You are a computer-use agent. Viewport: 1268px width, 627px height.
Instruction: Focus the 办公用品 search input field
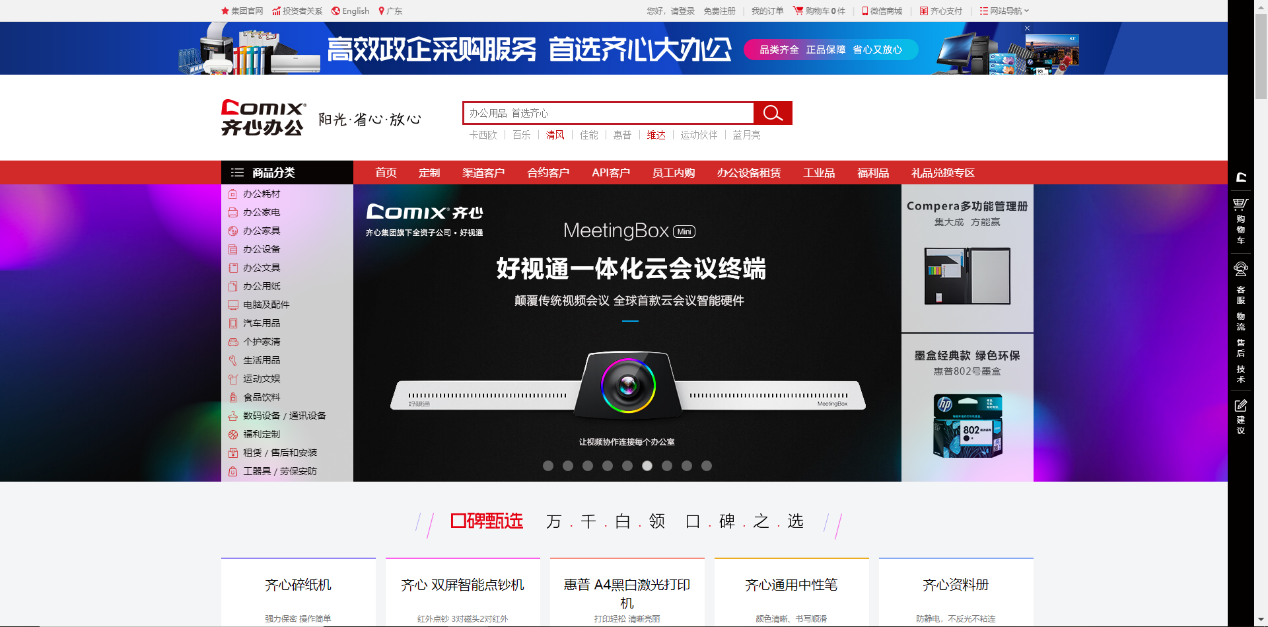coord(608,113)
